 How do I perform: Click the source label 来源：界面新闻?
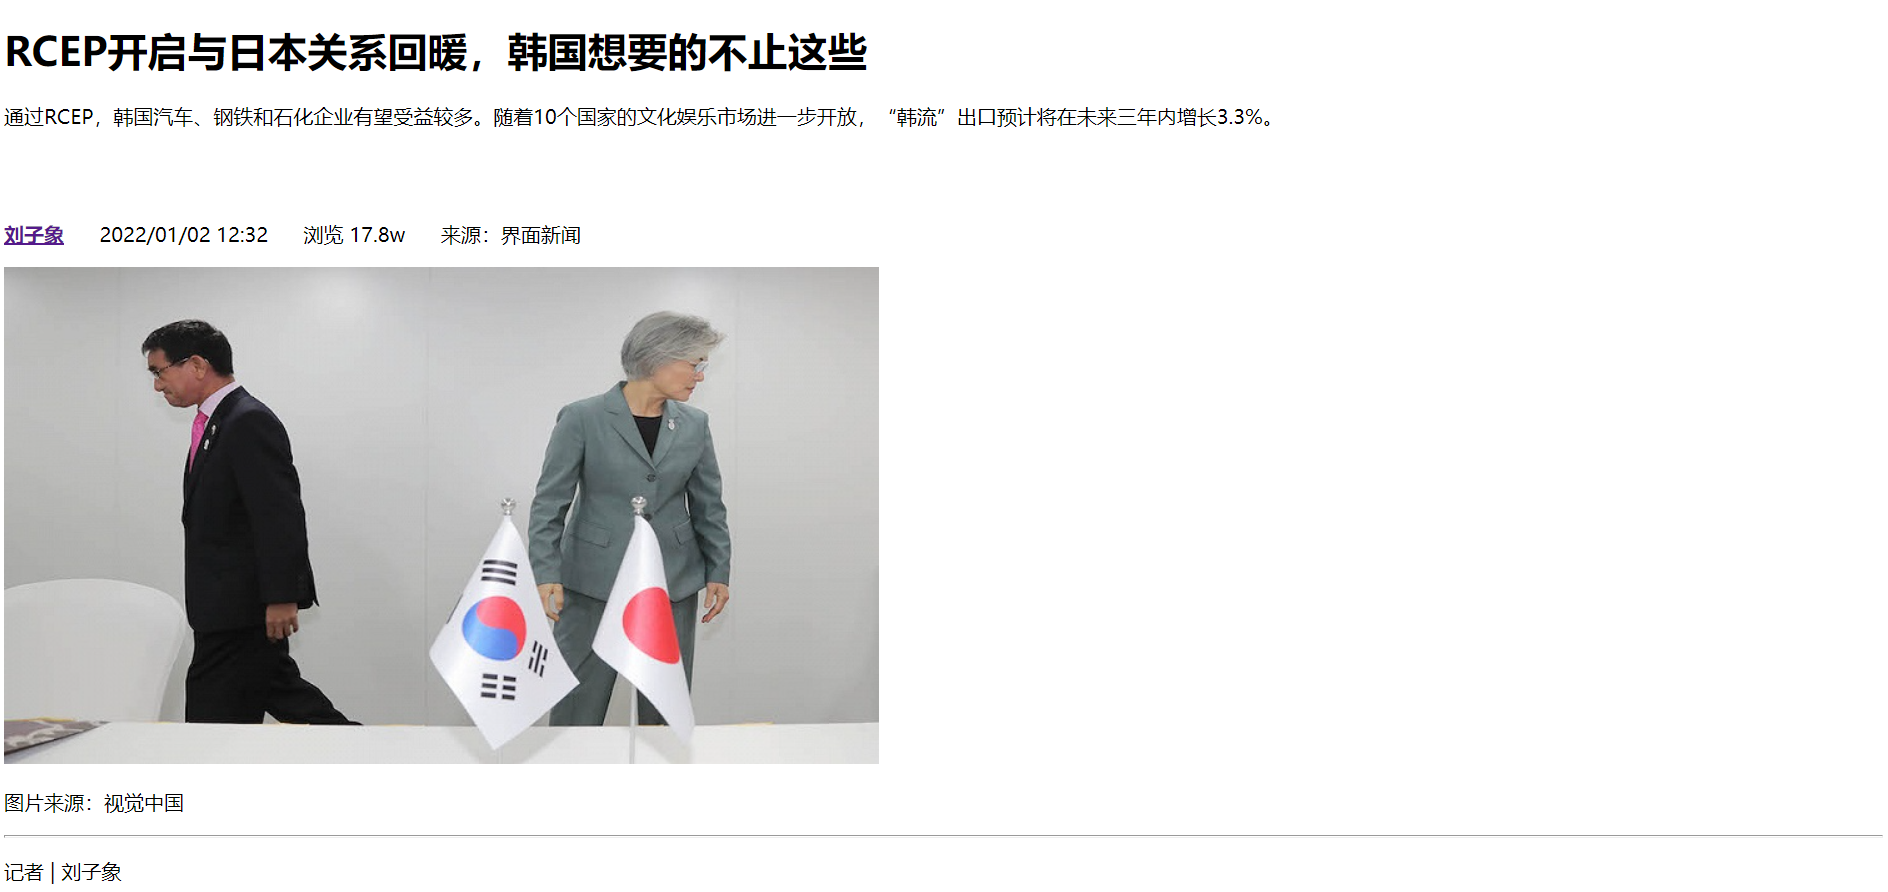point(511,235)
